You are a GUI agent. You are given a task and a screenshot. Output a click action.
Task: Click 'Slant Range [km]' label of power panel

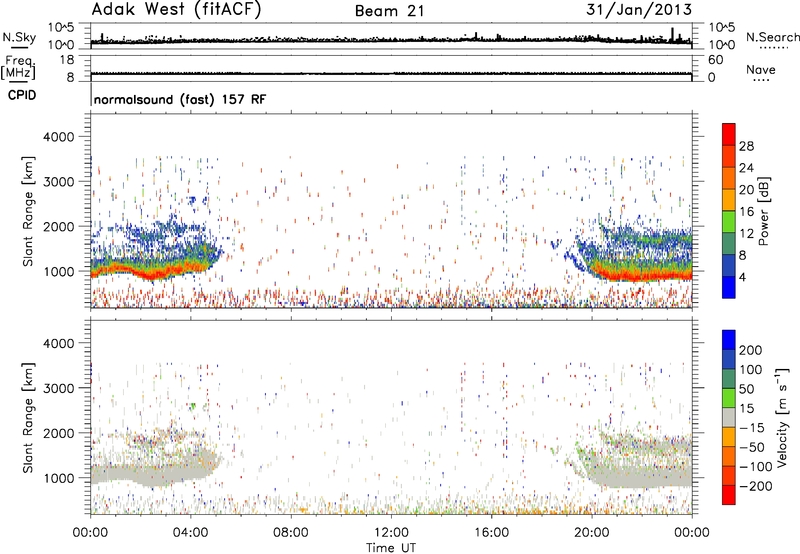coord(28,211)
